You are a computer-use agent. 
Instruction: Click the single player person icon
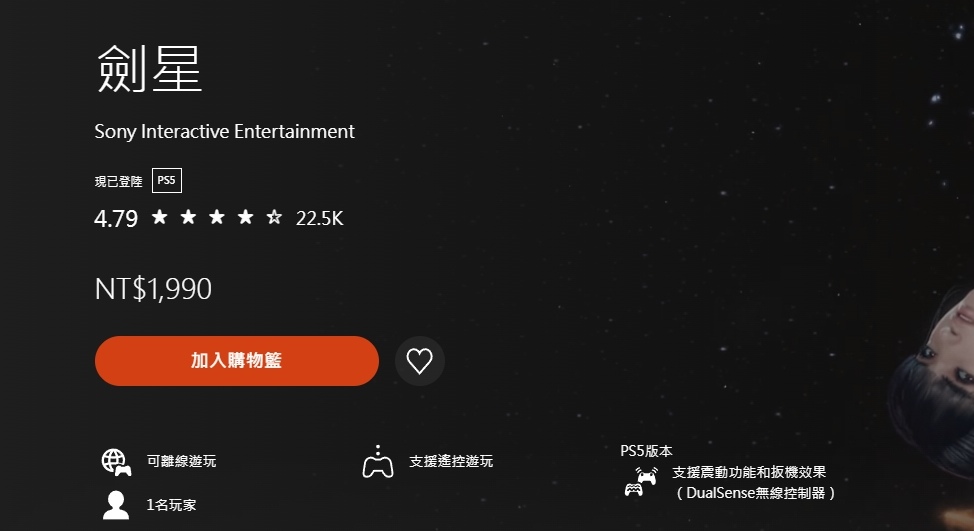tap(116, 505)
